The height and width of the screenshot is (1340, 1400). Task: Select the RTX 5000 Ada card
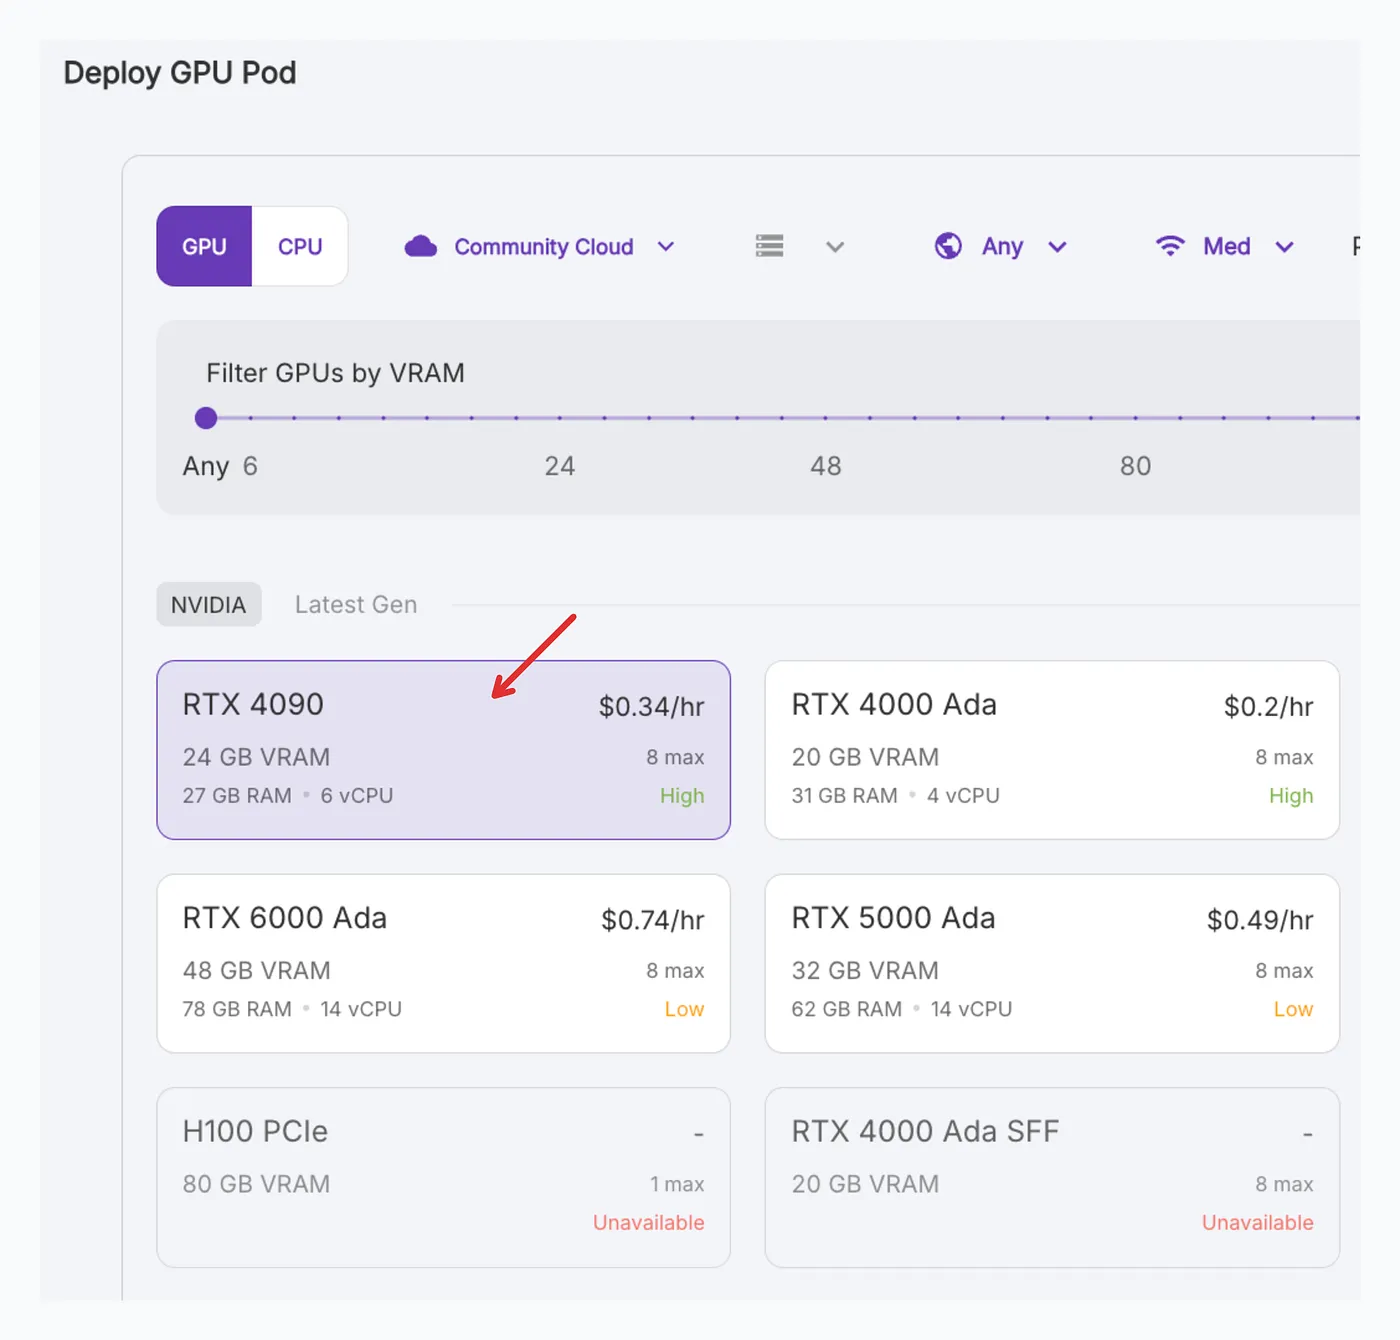coord(1052,963)
